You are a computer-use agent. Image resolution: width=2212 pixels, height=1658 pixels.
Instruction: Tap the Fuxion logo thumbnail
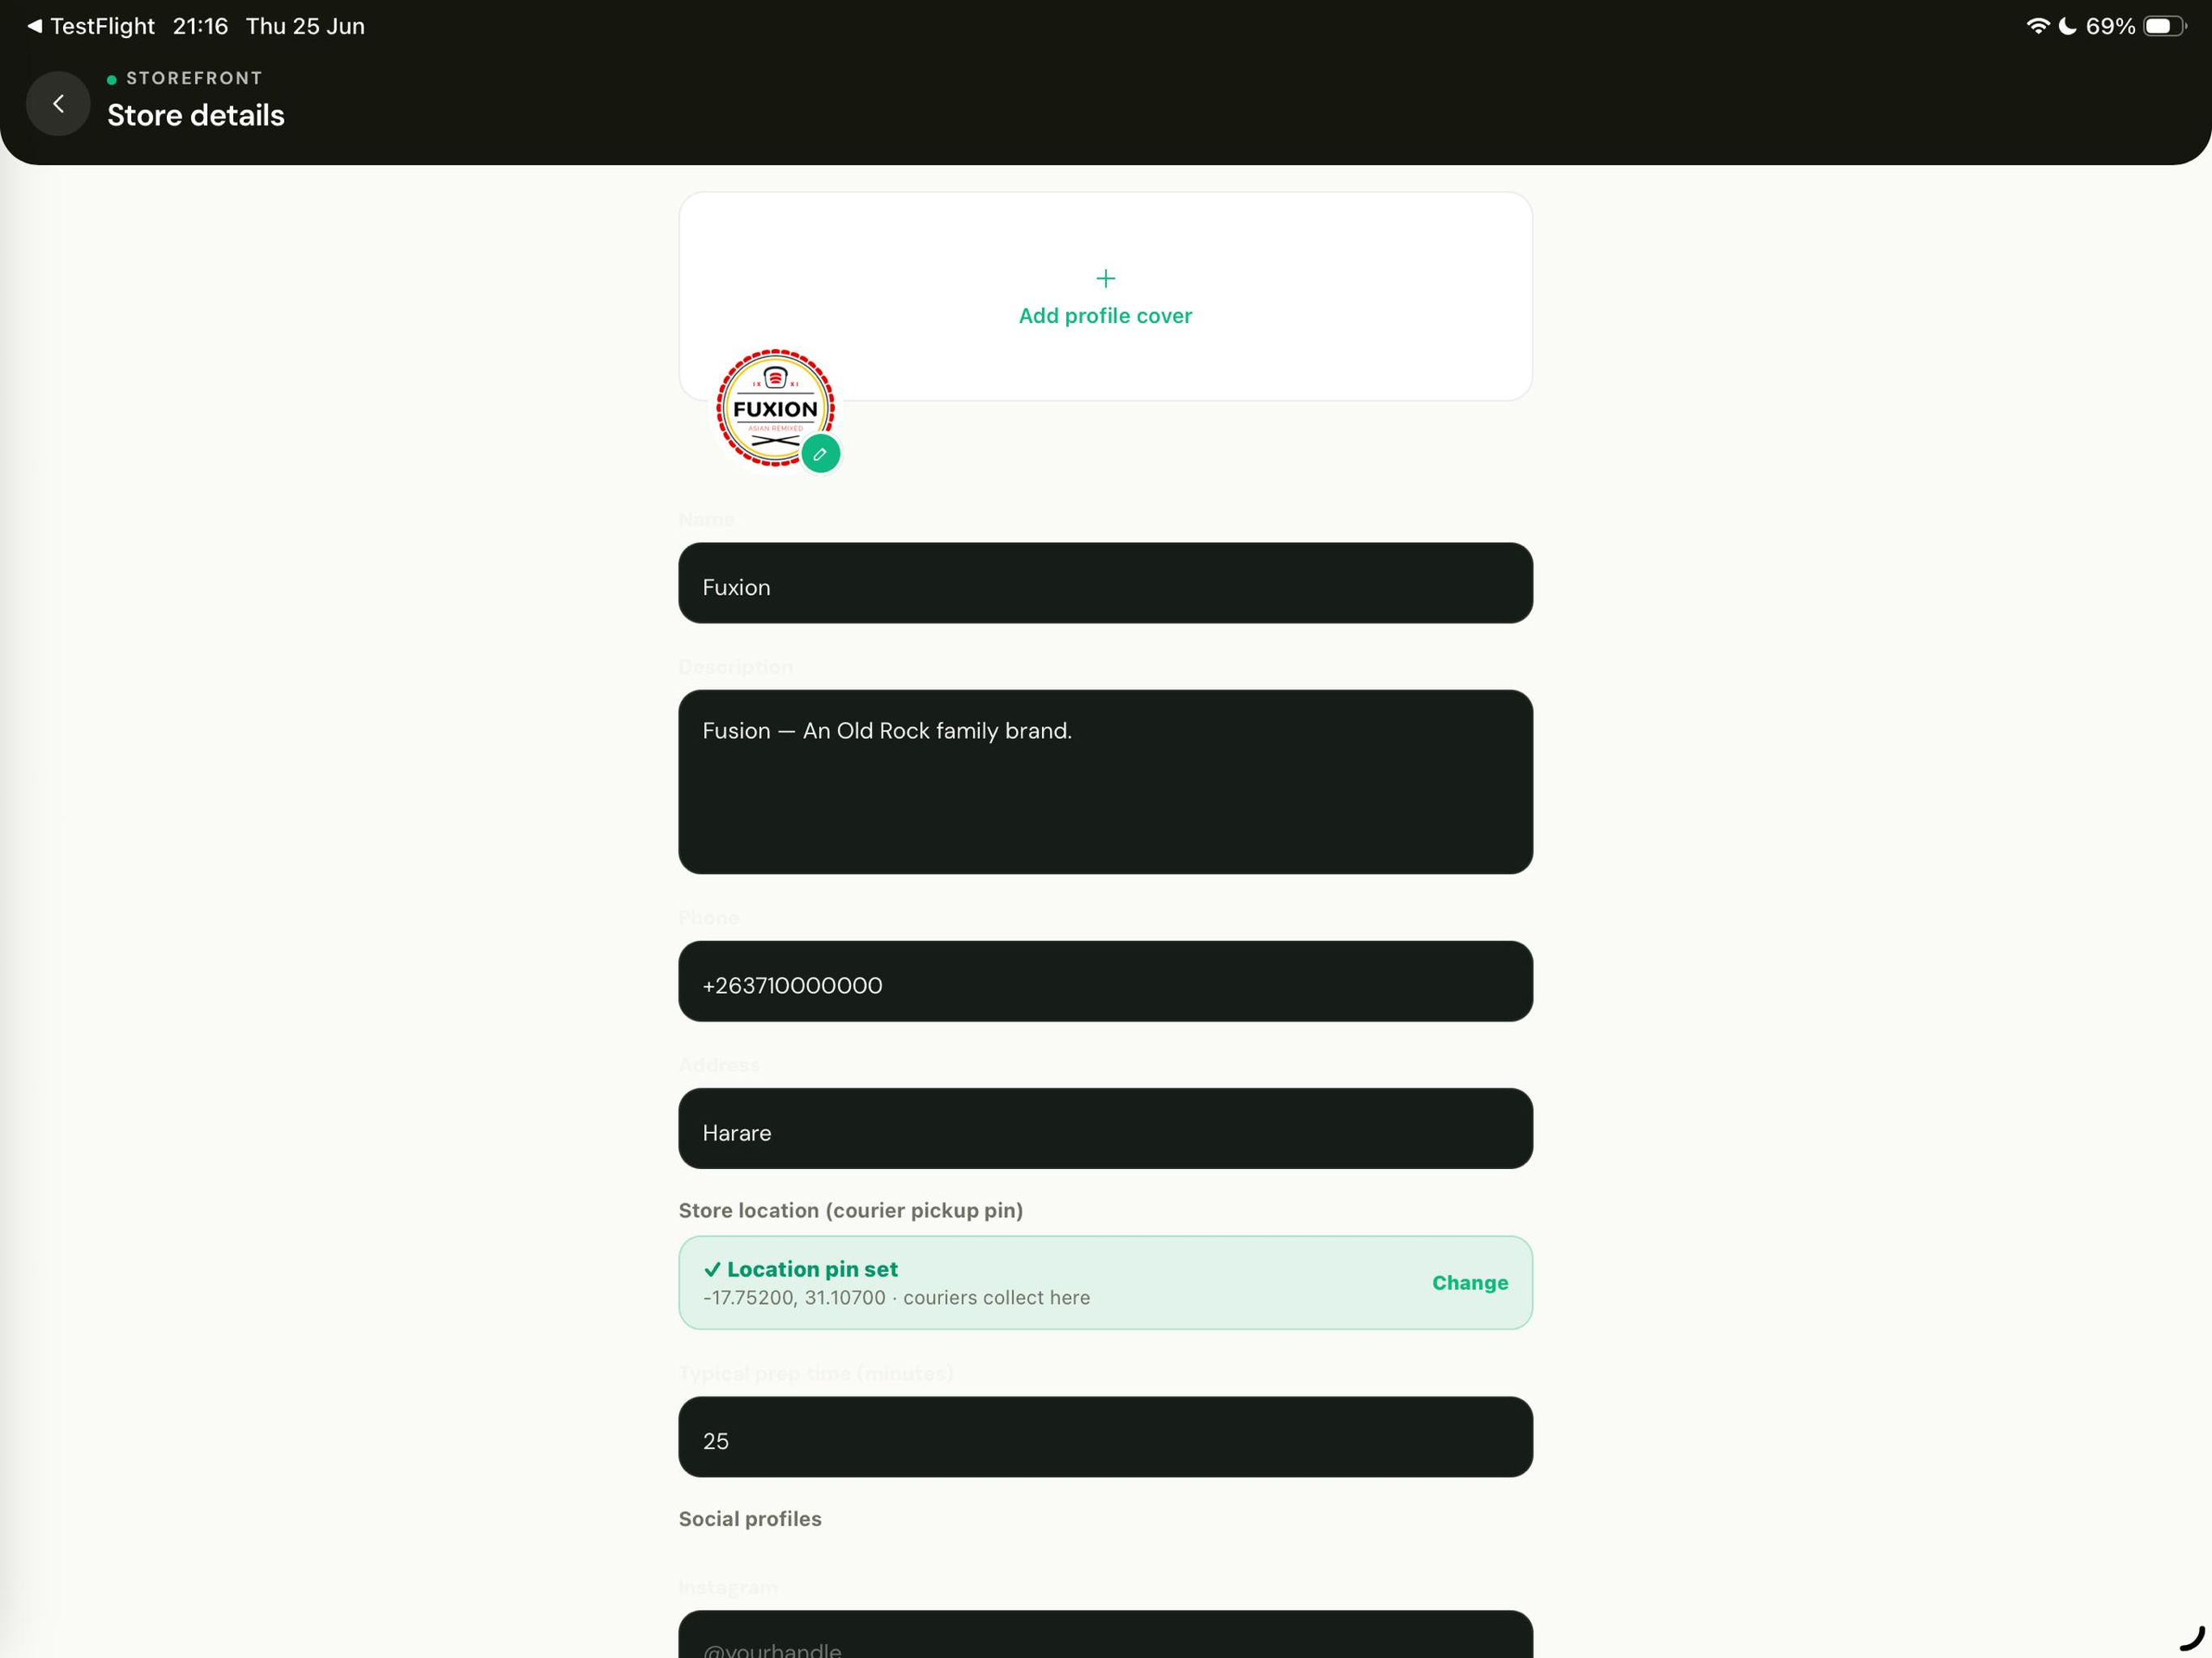(x=775, y=408)
